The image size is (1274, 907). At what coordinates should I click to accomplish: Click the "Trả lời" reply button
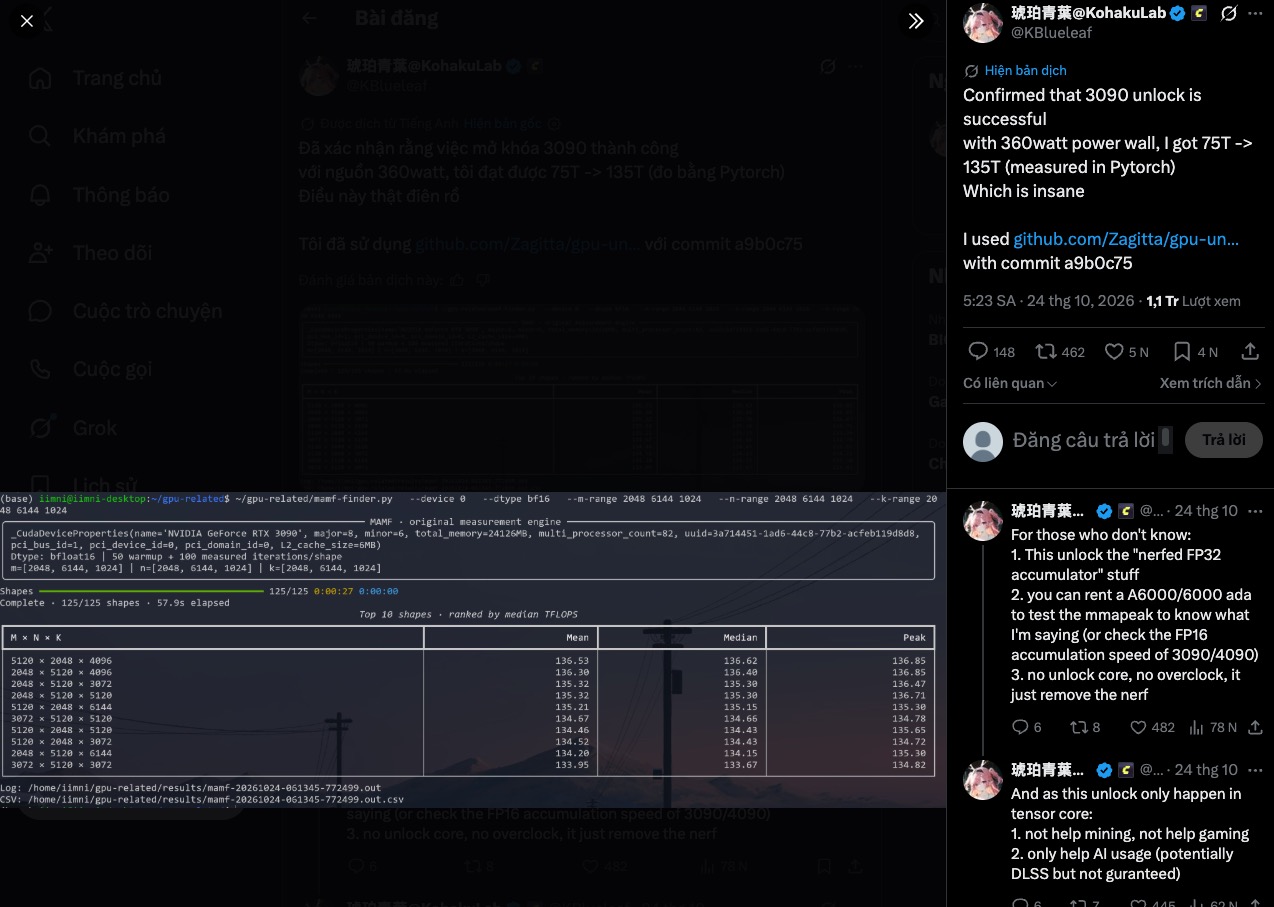click(1223, 440)
